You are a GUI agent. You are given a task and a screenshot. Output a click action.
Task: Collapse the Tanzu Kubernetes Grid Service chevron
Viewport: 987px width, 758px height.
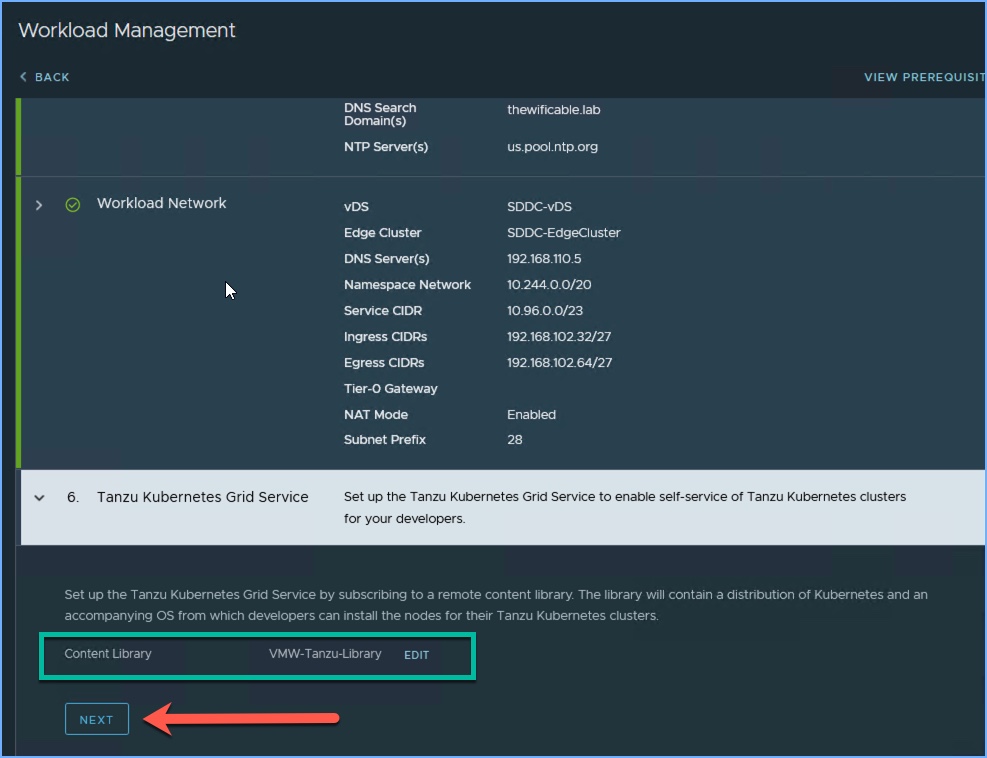39,497
